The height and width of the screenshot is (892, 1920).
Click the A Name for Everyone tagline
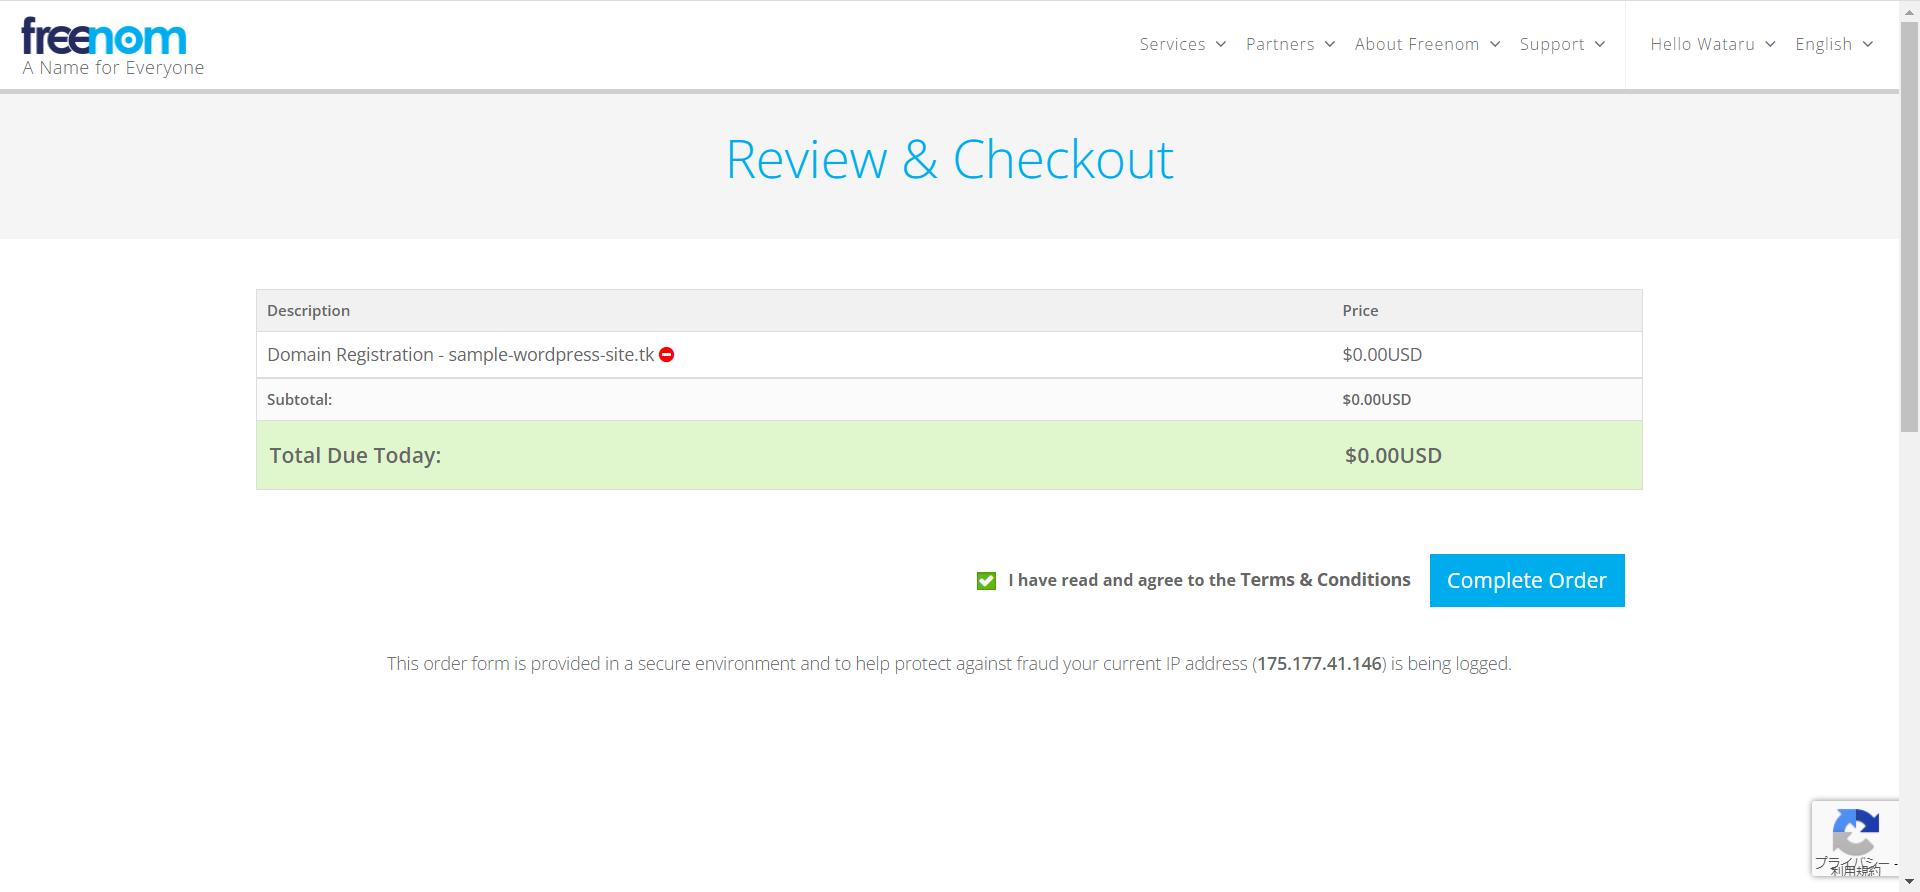113,68
